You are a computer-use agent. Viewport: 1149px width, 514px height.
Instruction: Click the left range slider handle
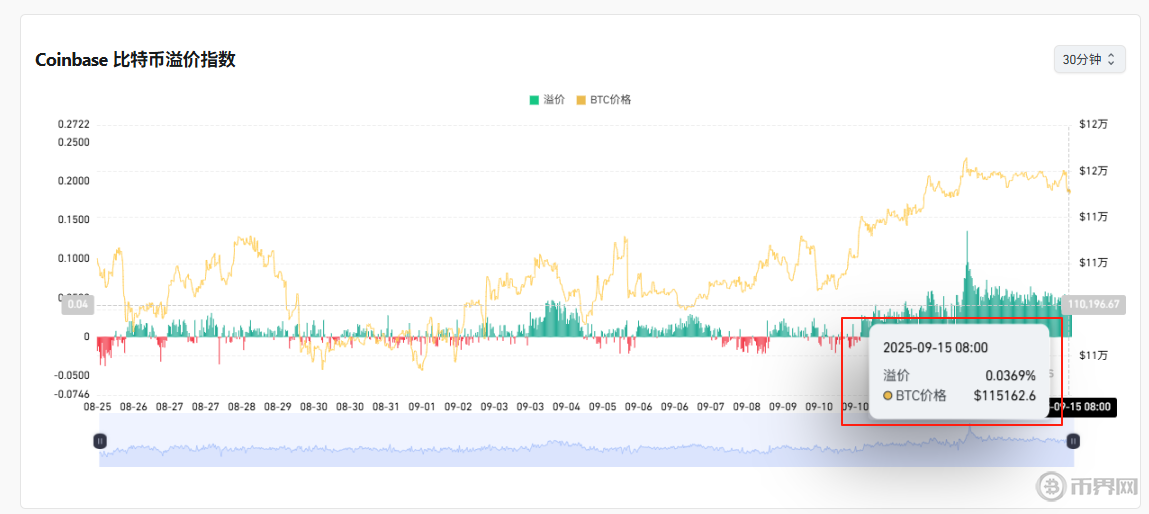point(100,441)
